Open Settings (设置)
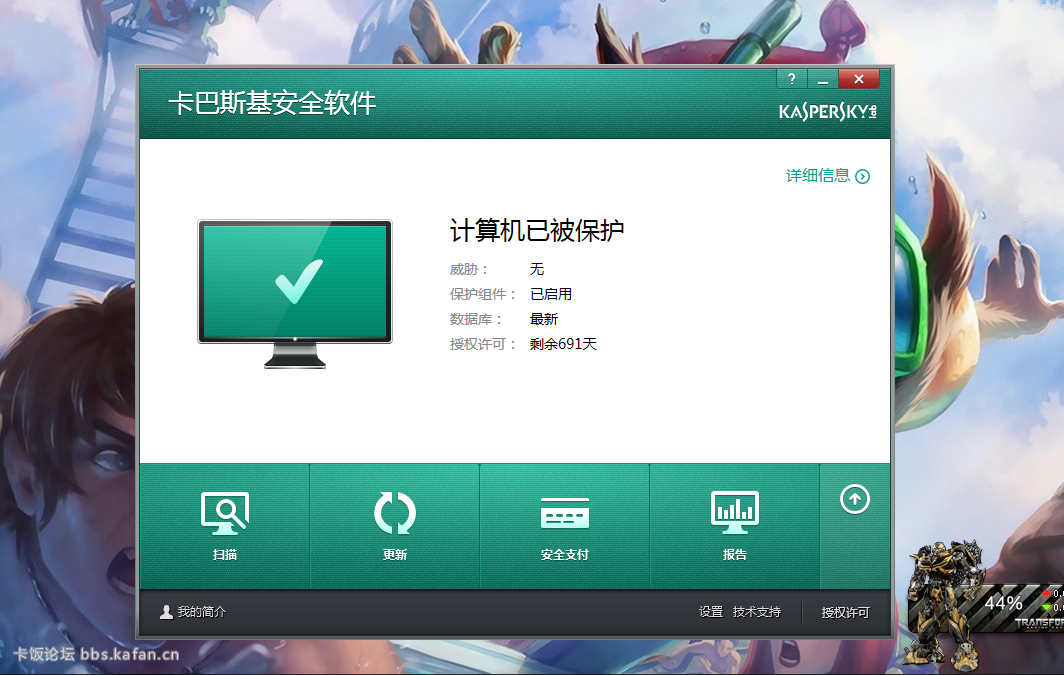 click(711, 612)
